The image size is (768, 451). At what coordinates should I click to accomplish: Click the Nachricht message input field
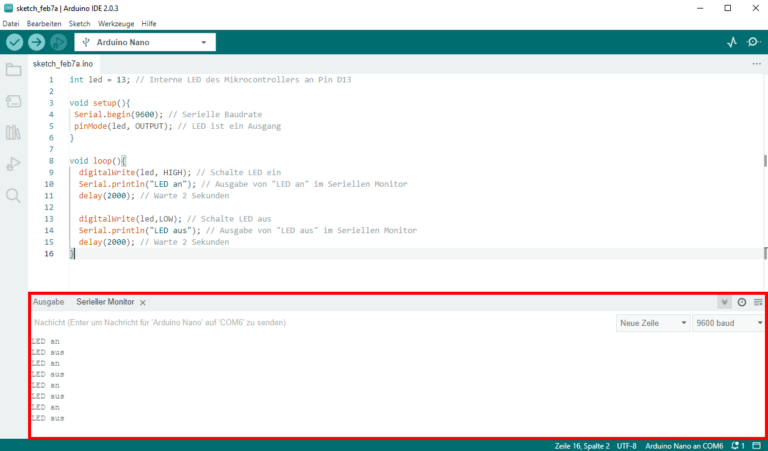tap(321, 323)
